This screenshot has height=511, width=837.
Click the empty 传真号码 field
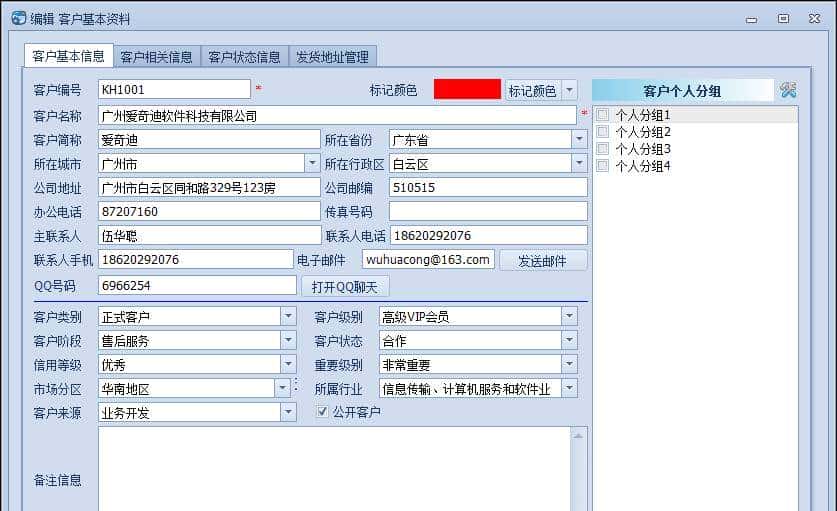(x=488, y=211)
